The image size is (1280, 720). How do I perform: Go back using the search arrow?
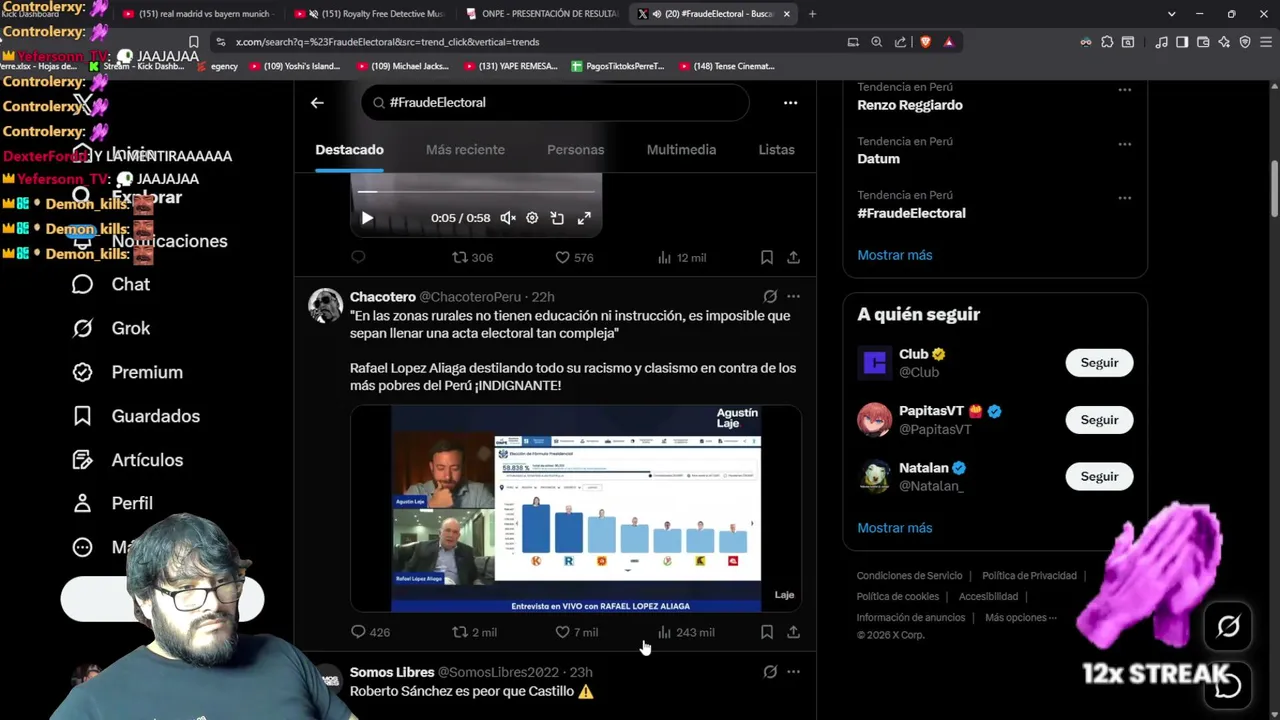317,103
